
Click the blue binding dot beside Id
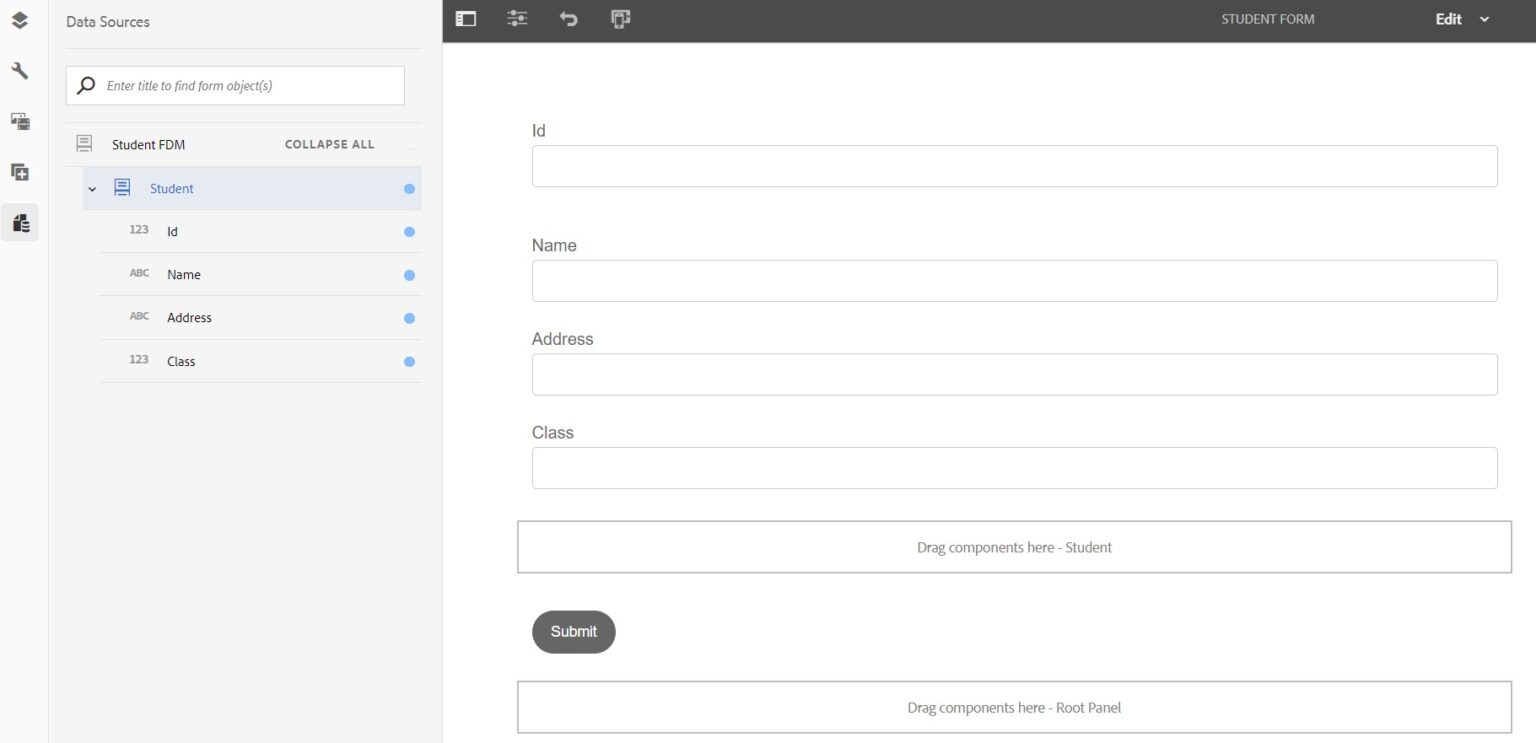pyautogui.click(x=409, y=232)
